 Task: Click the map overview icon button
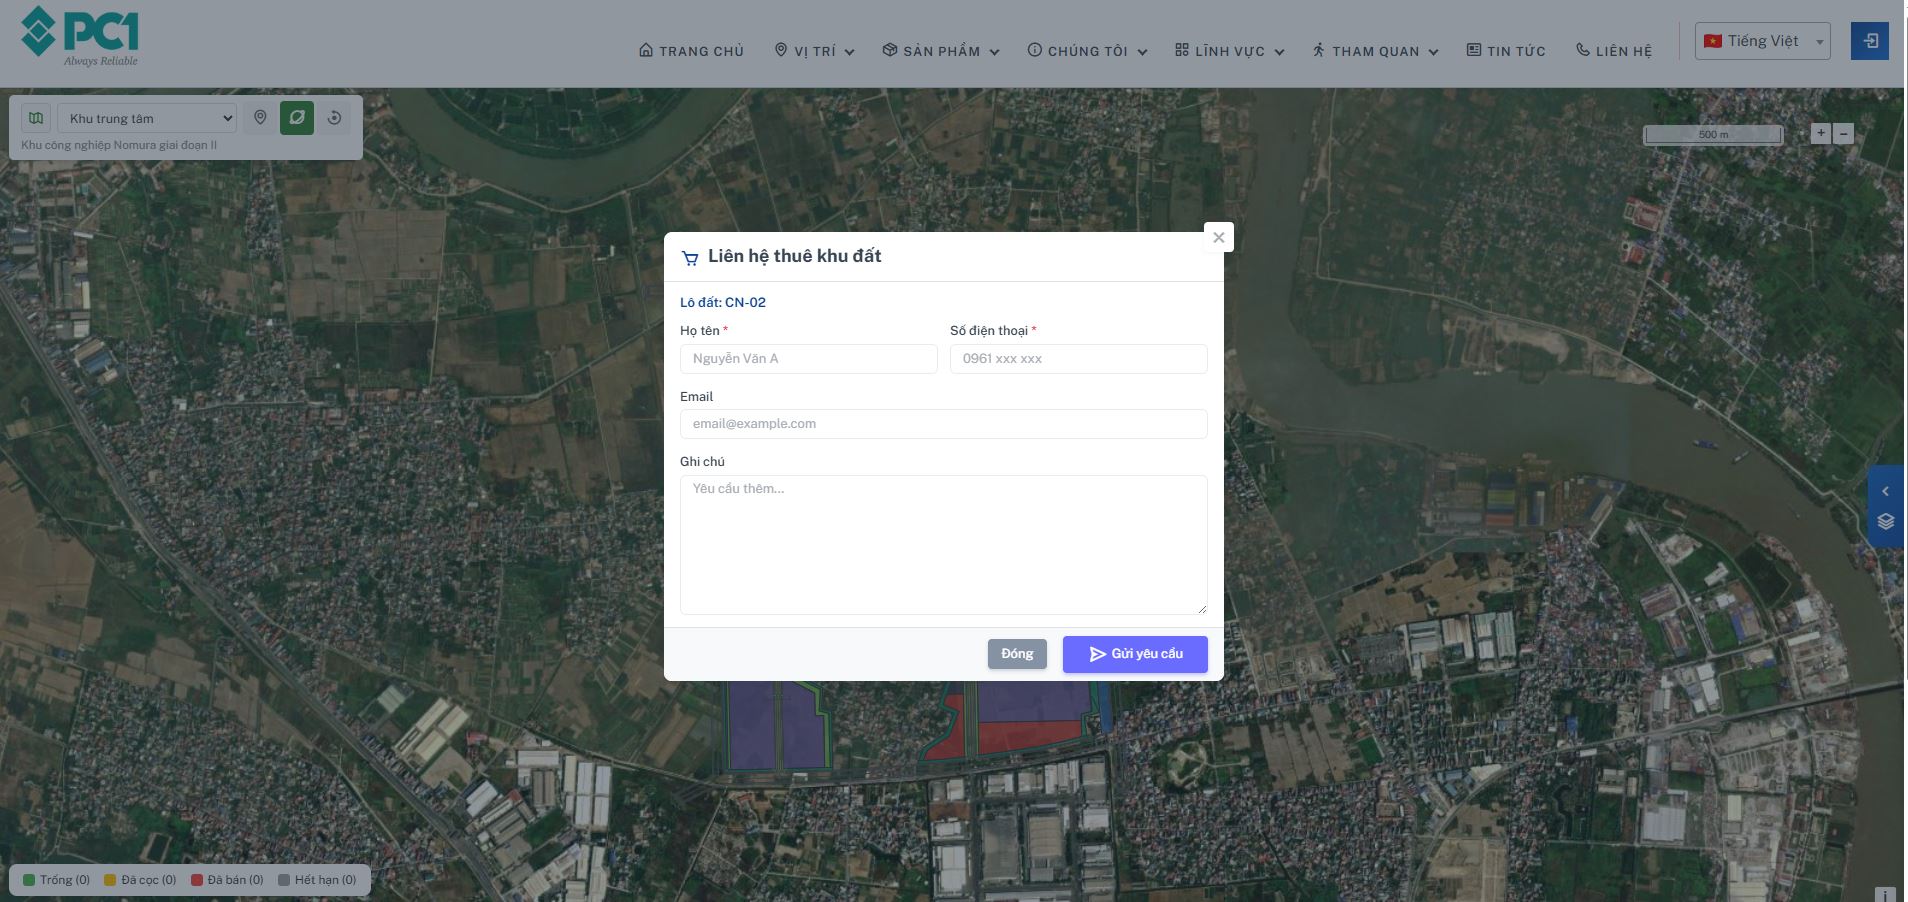pyautogui.click(x=36, y=118)
